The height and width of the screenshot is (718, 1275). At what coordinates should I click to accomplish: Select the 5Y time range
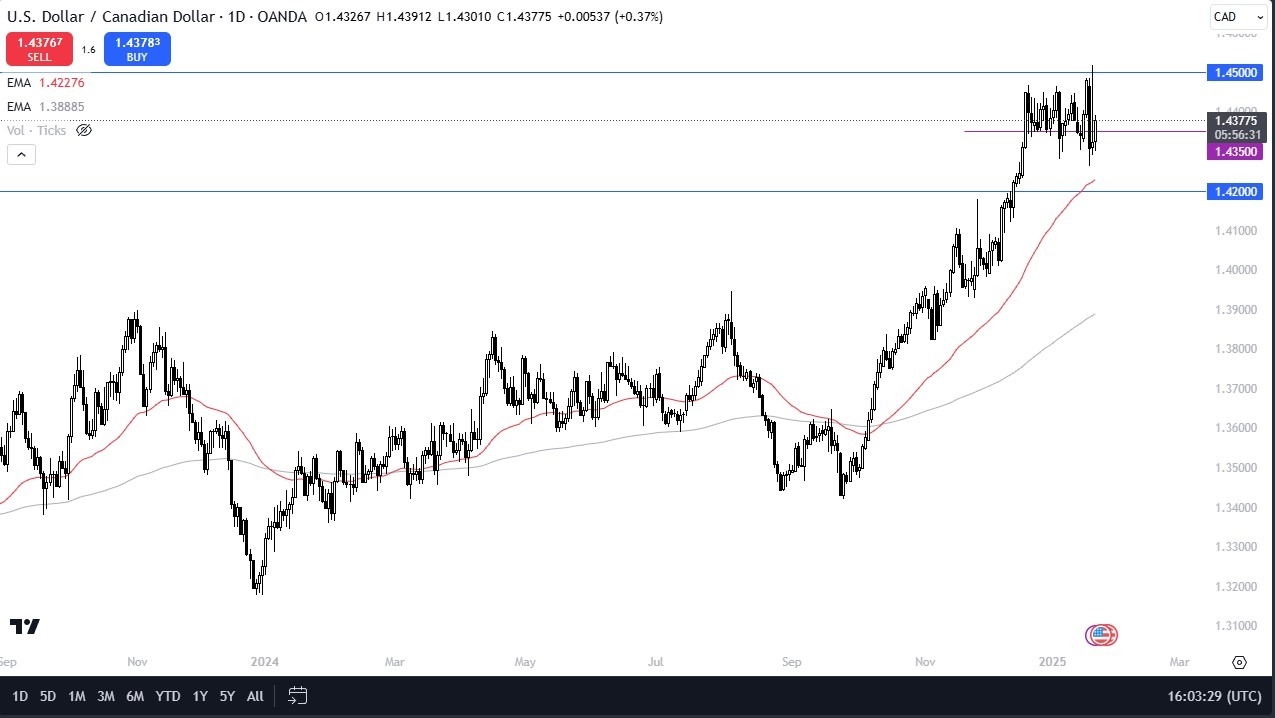(x=226, y=695)
